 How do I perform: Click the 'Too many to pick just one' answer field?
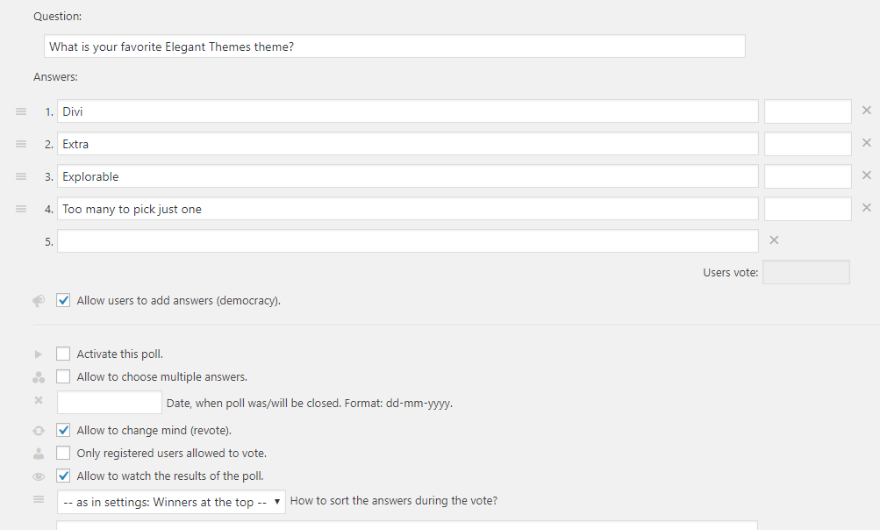(407, 209)
